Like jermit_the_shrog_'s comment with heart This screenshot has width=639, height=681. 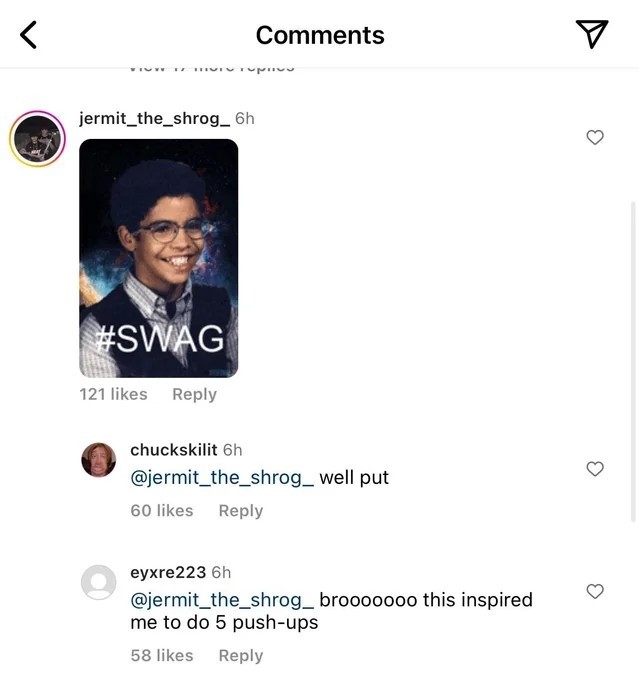595,137
